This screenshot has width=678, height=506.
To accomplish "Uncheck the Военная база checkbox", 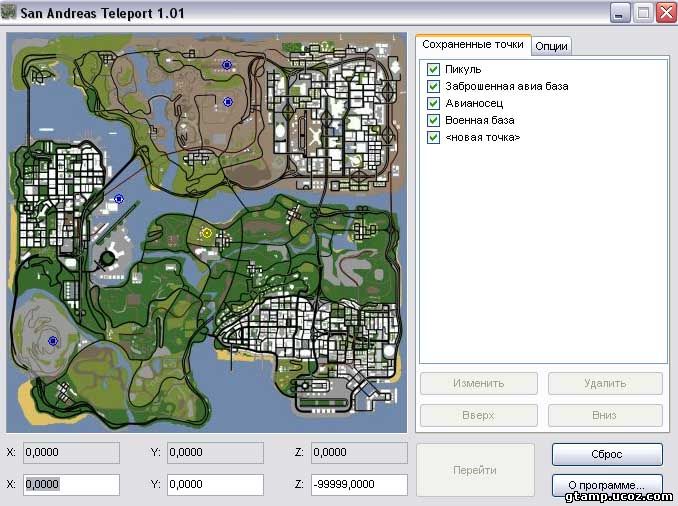I will tap(433, 120).
